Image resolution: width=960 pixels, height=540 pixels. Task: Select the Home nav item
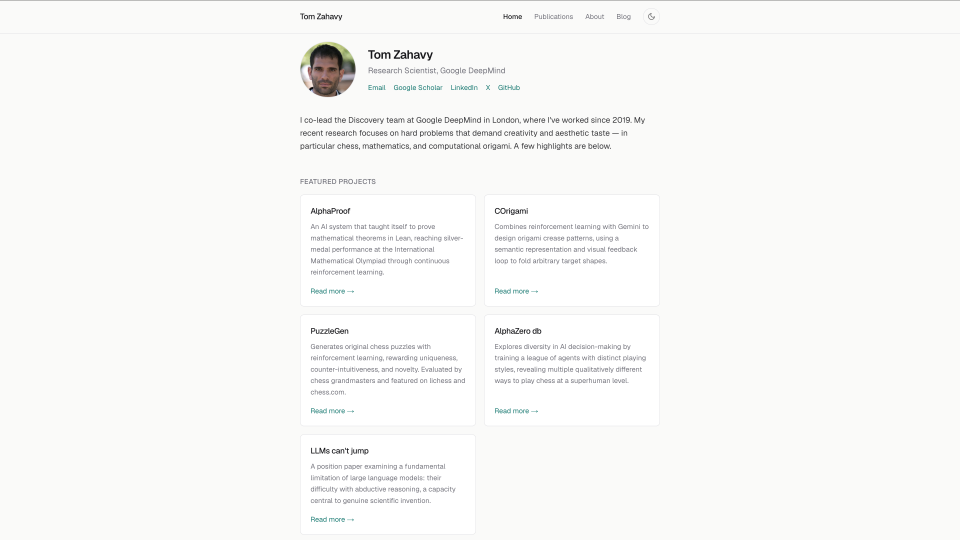[x=512, y=17]
